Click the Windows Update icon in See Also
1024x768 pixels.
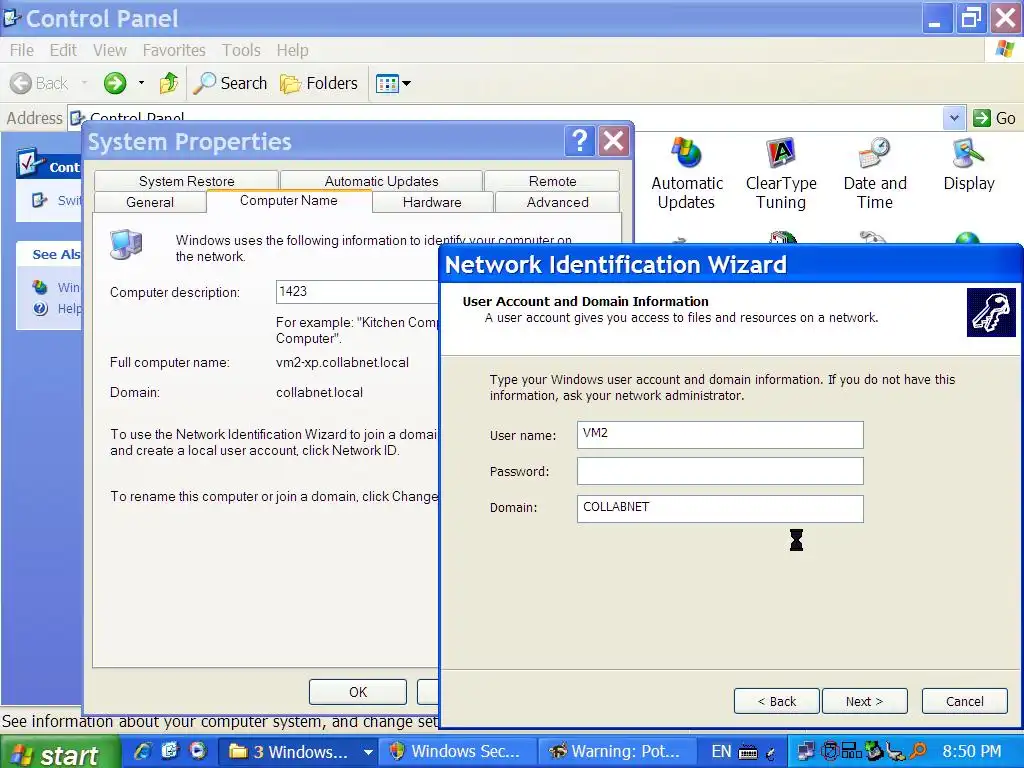40,287
